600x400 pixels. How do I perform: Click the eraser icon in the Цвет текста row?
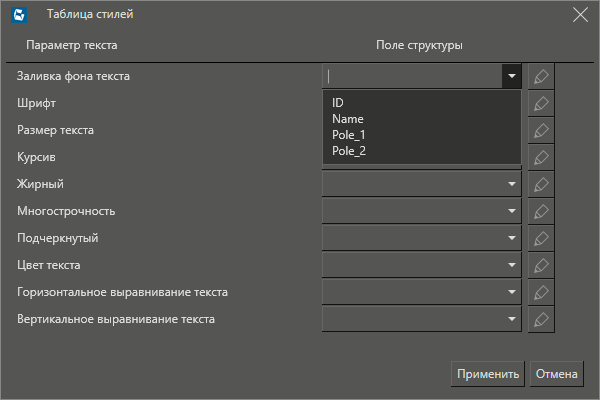[541, 265]
